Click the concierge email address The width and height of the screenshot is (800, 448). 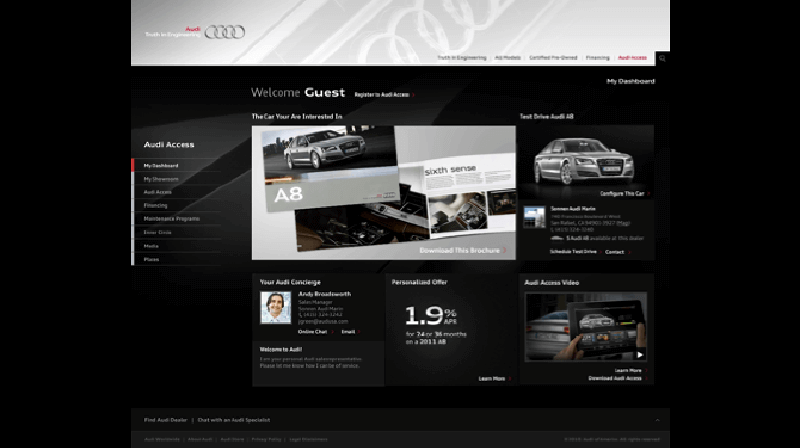coord(323,321)
